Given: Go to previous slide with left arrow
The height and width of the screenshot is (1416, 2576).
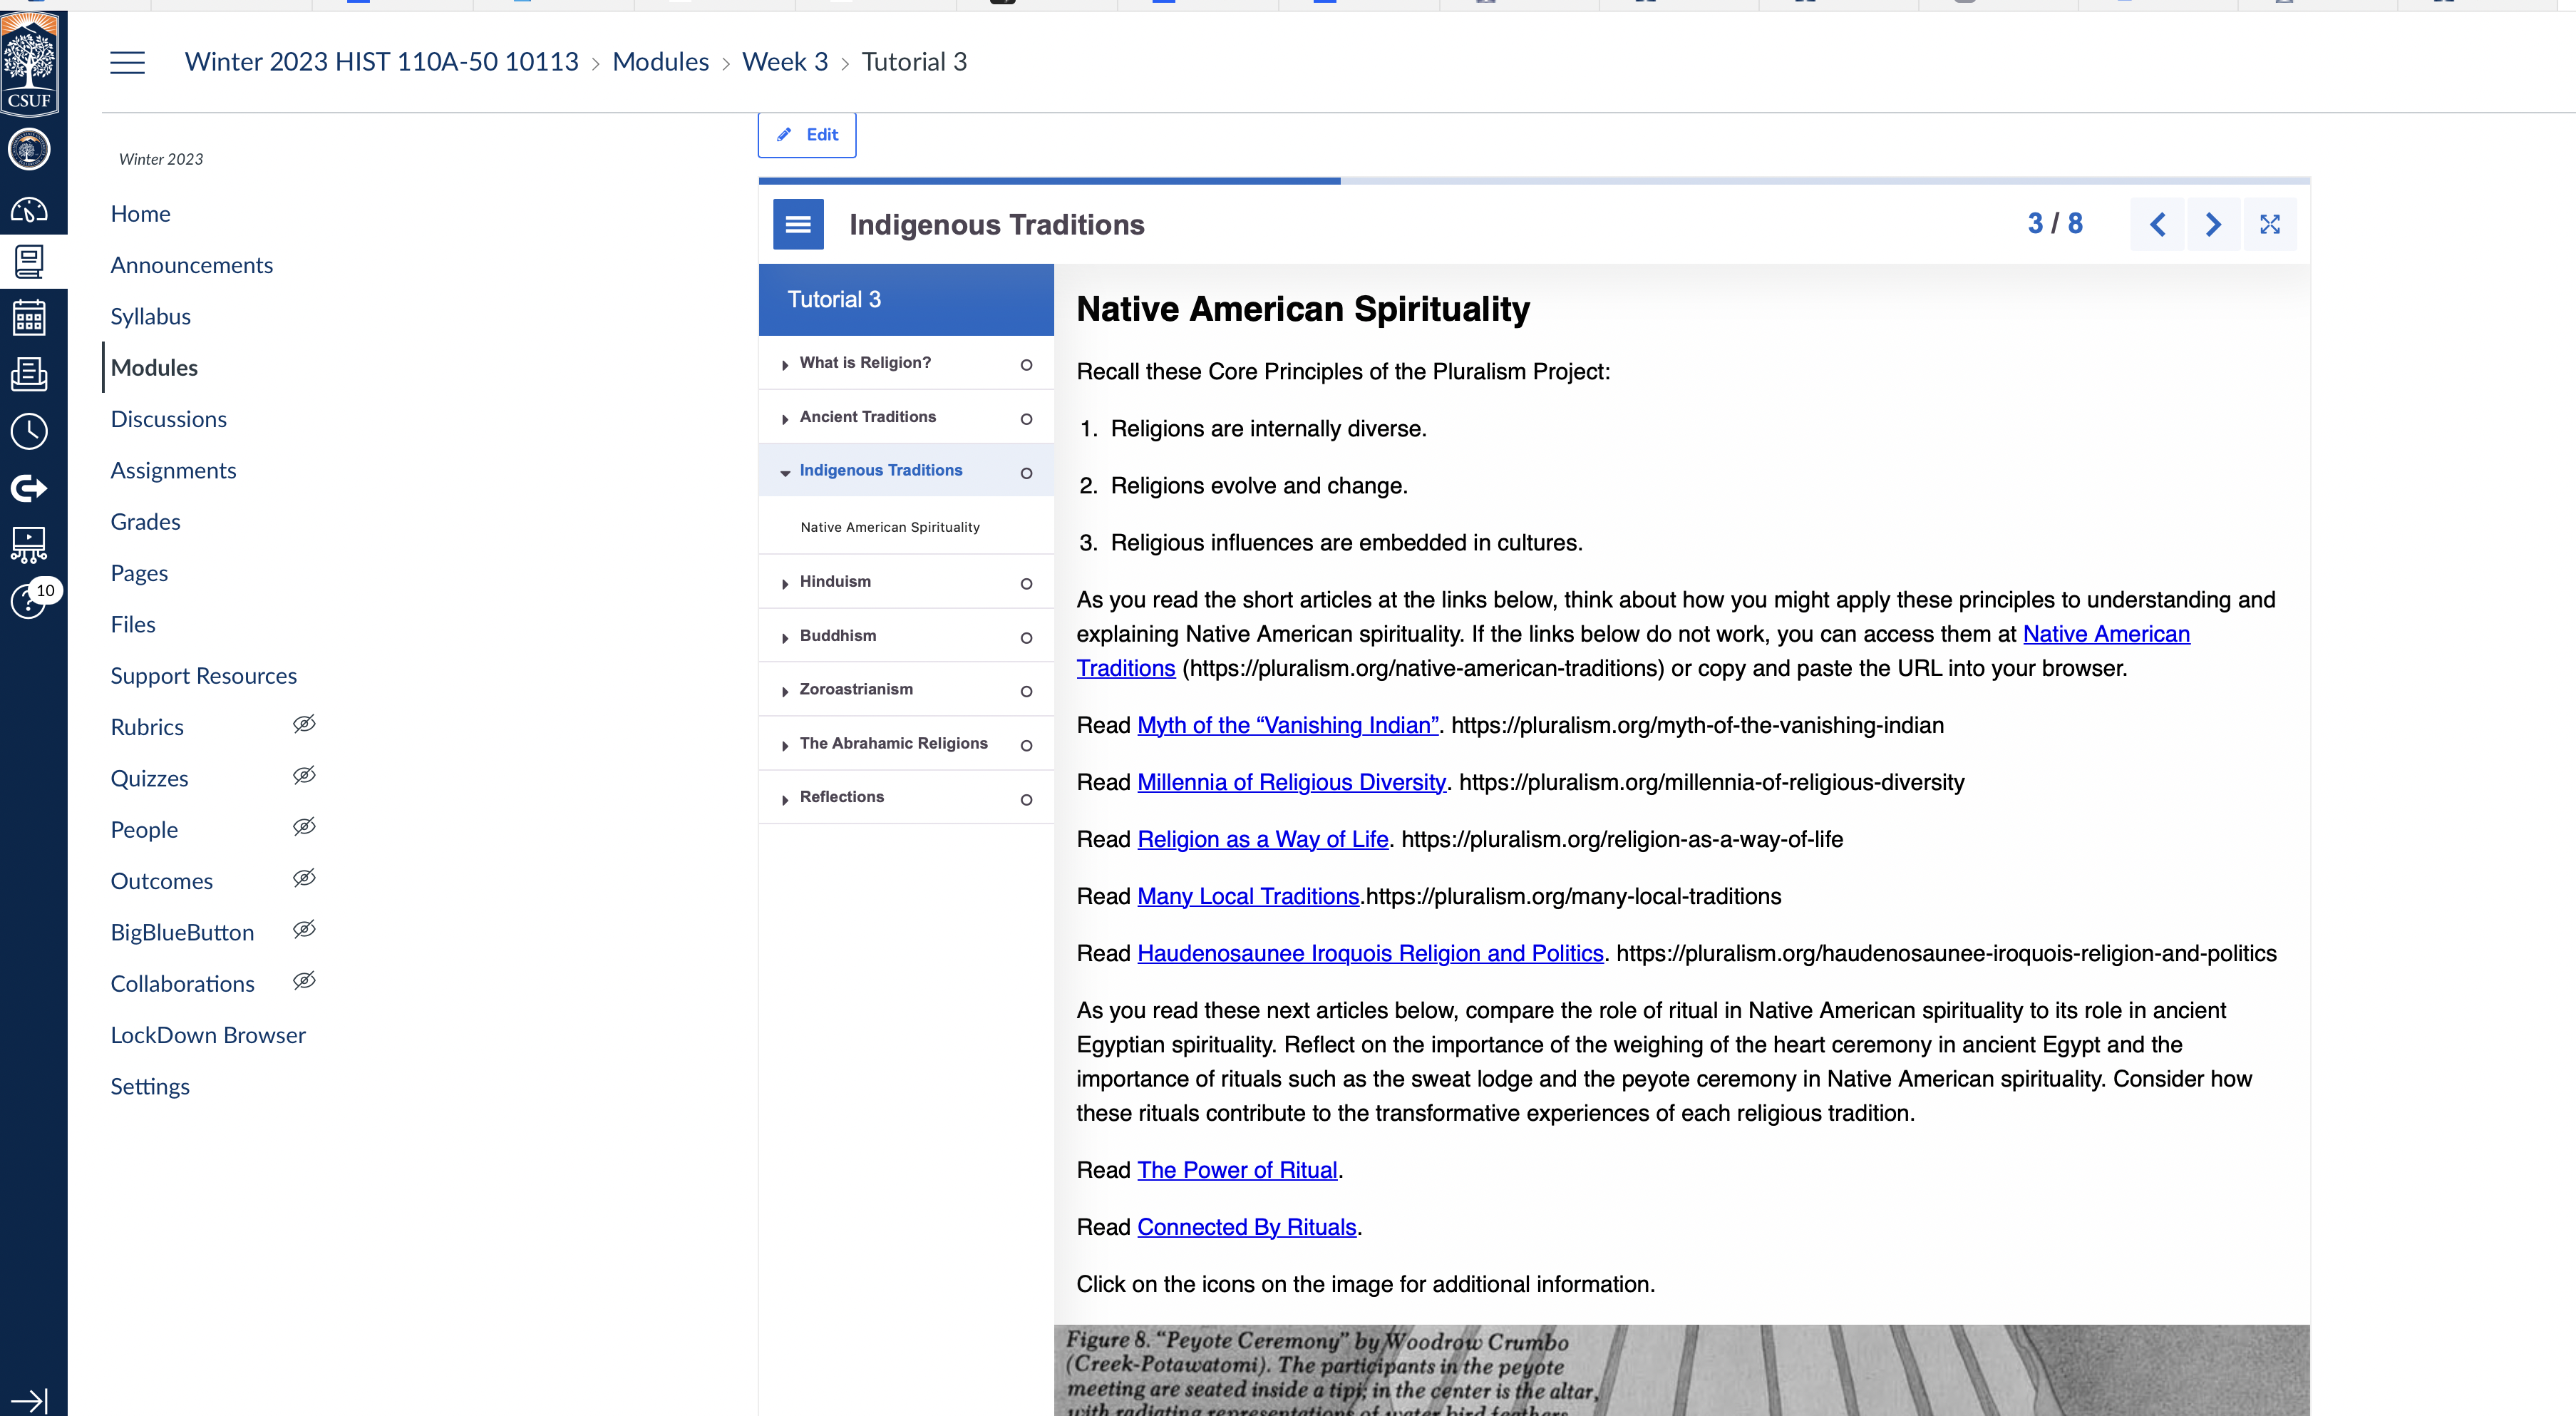Looking at the screenshot, I should click(x=2157, y=224).
